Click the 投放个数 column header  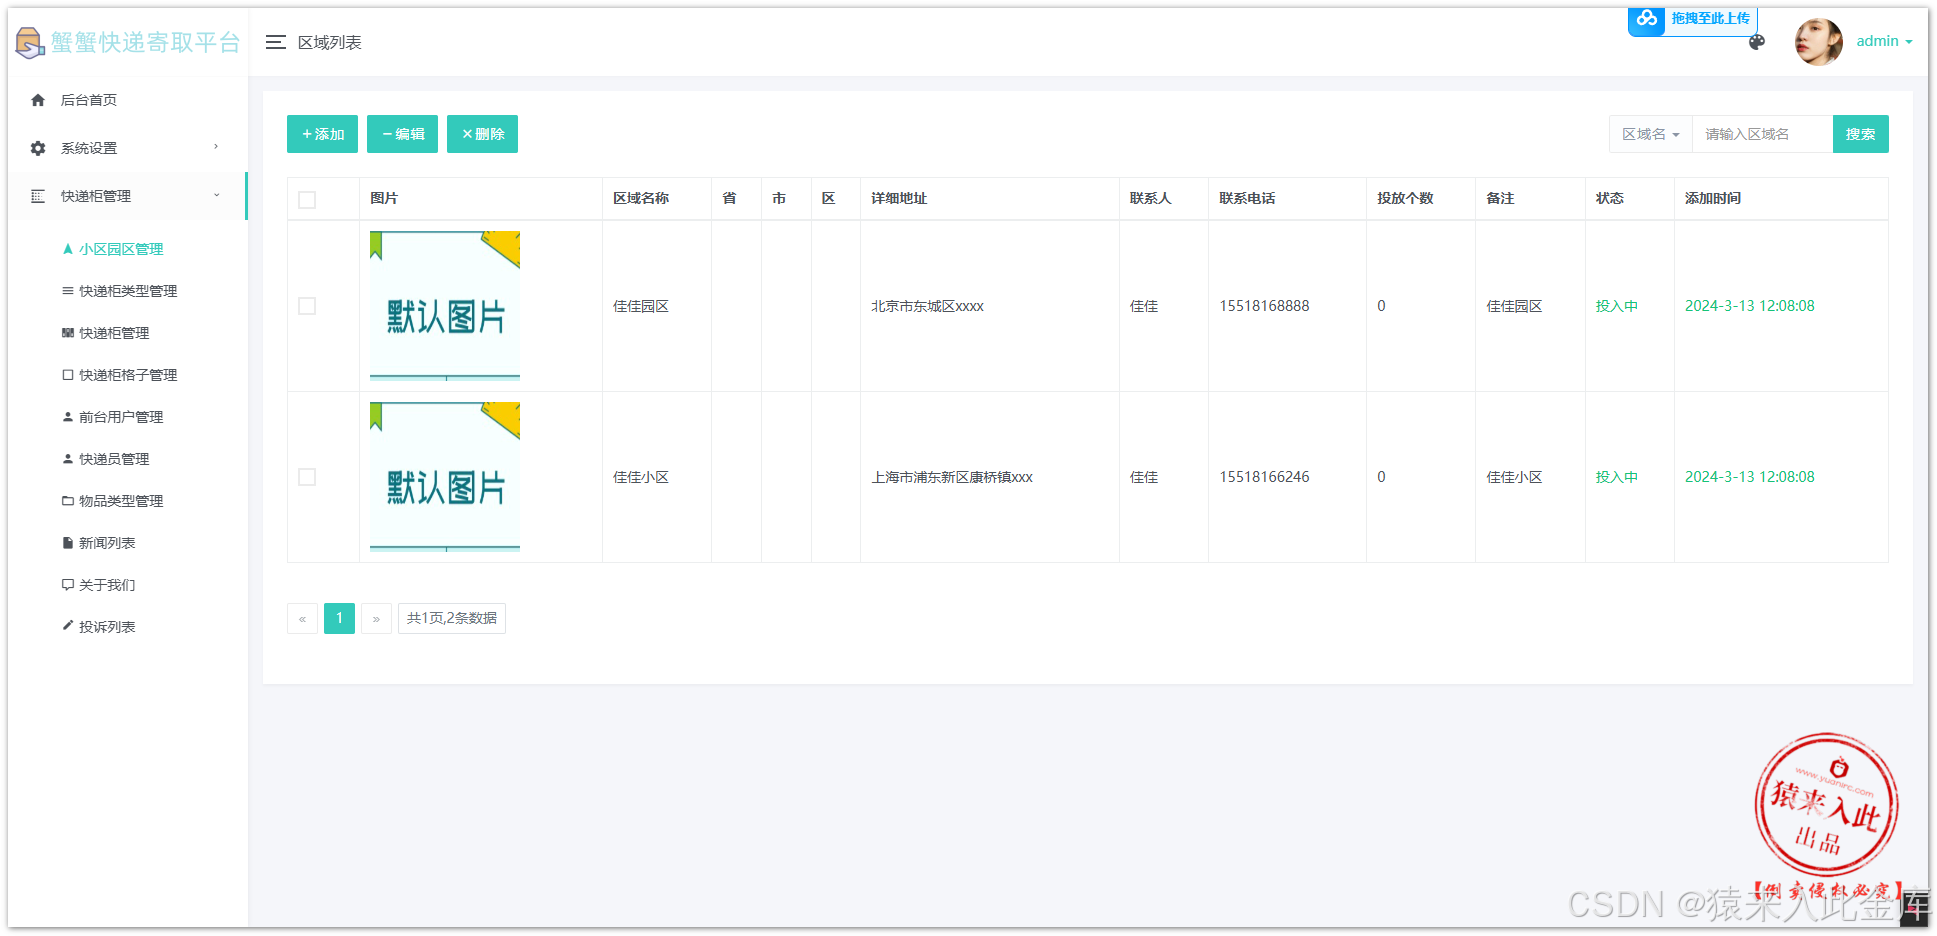pyautogui.click(x=1405, y=199)
